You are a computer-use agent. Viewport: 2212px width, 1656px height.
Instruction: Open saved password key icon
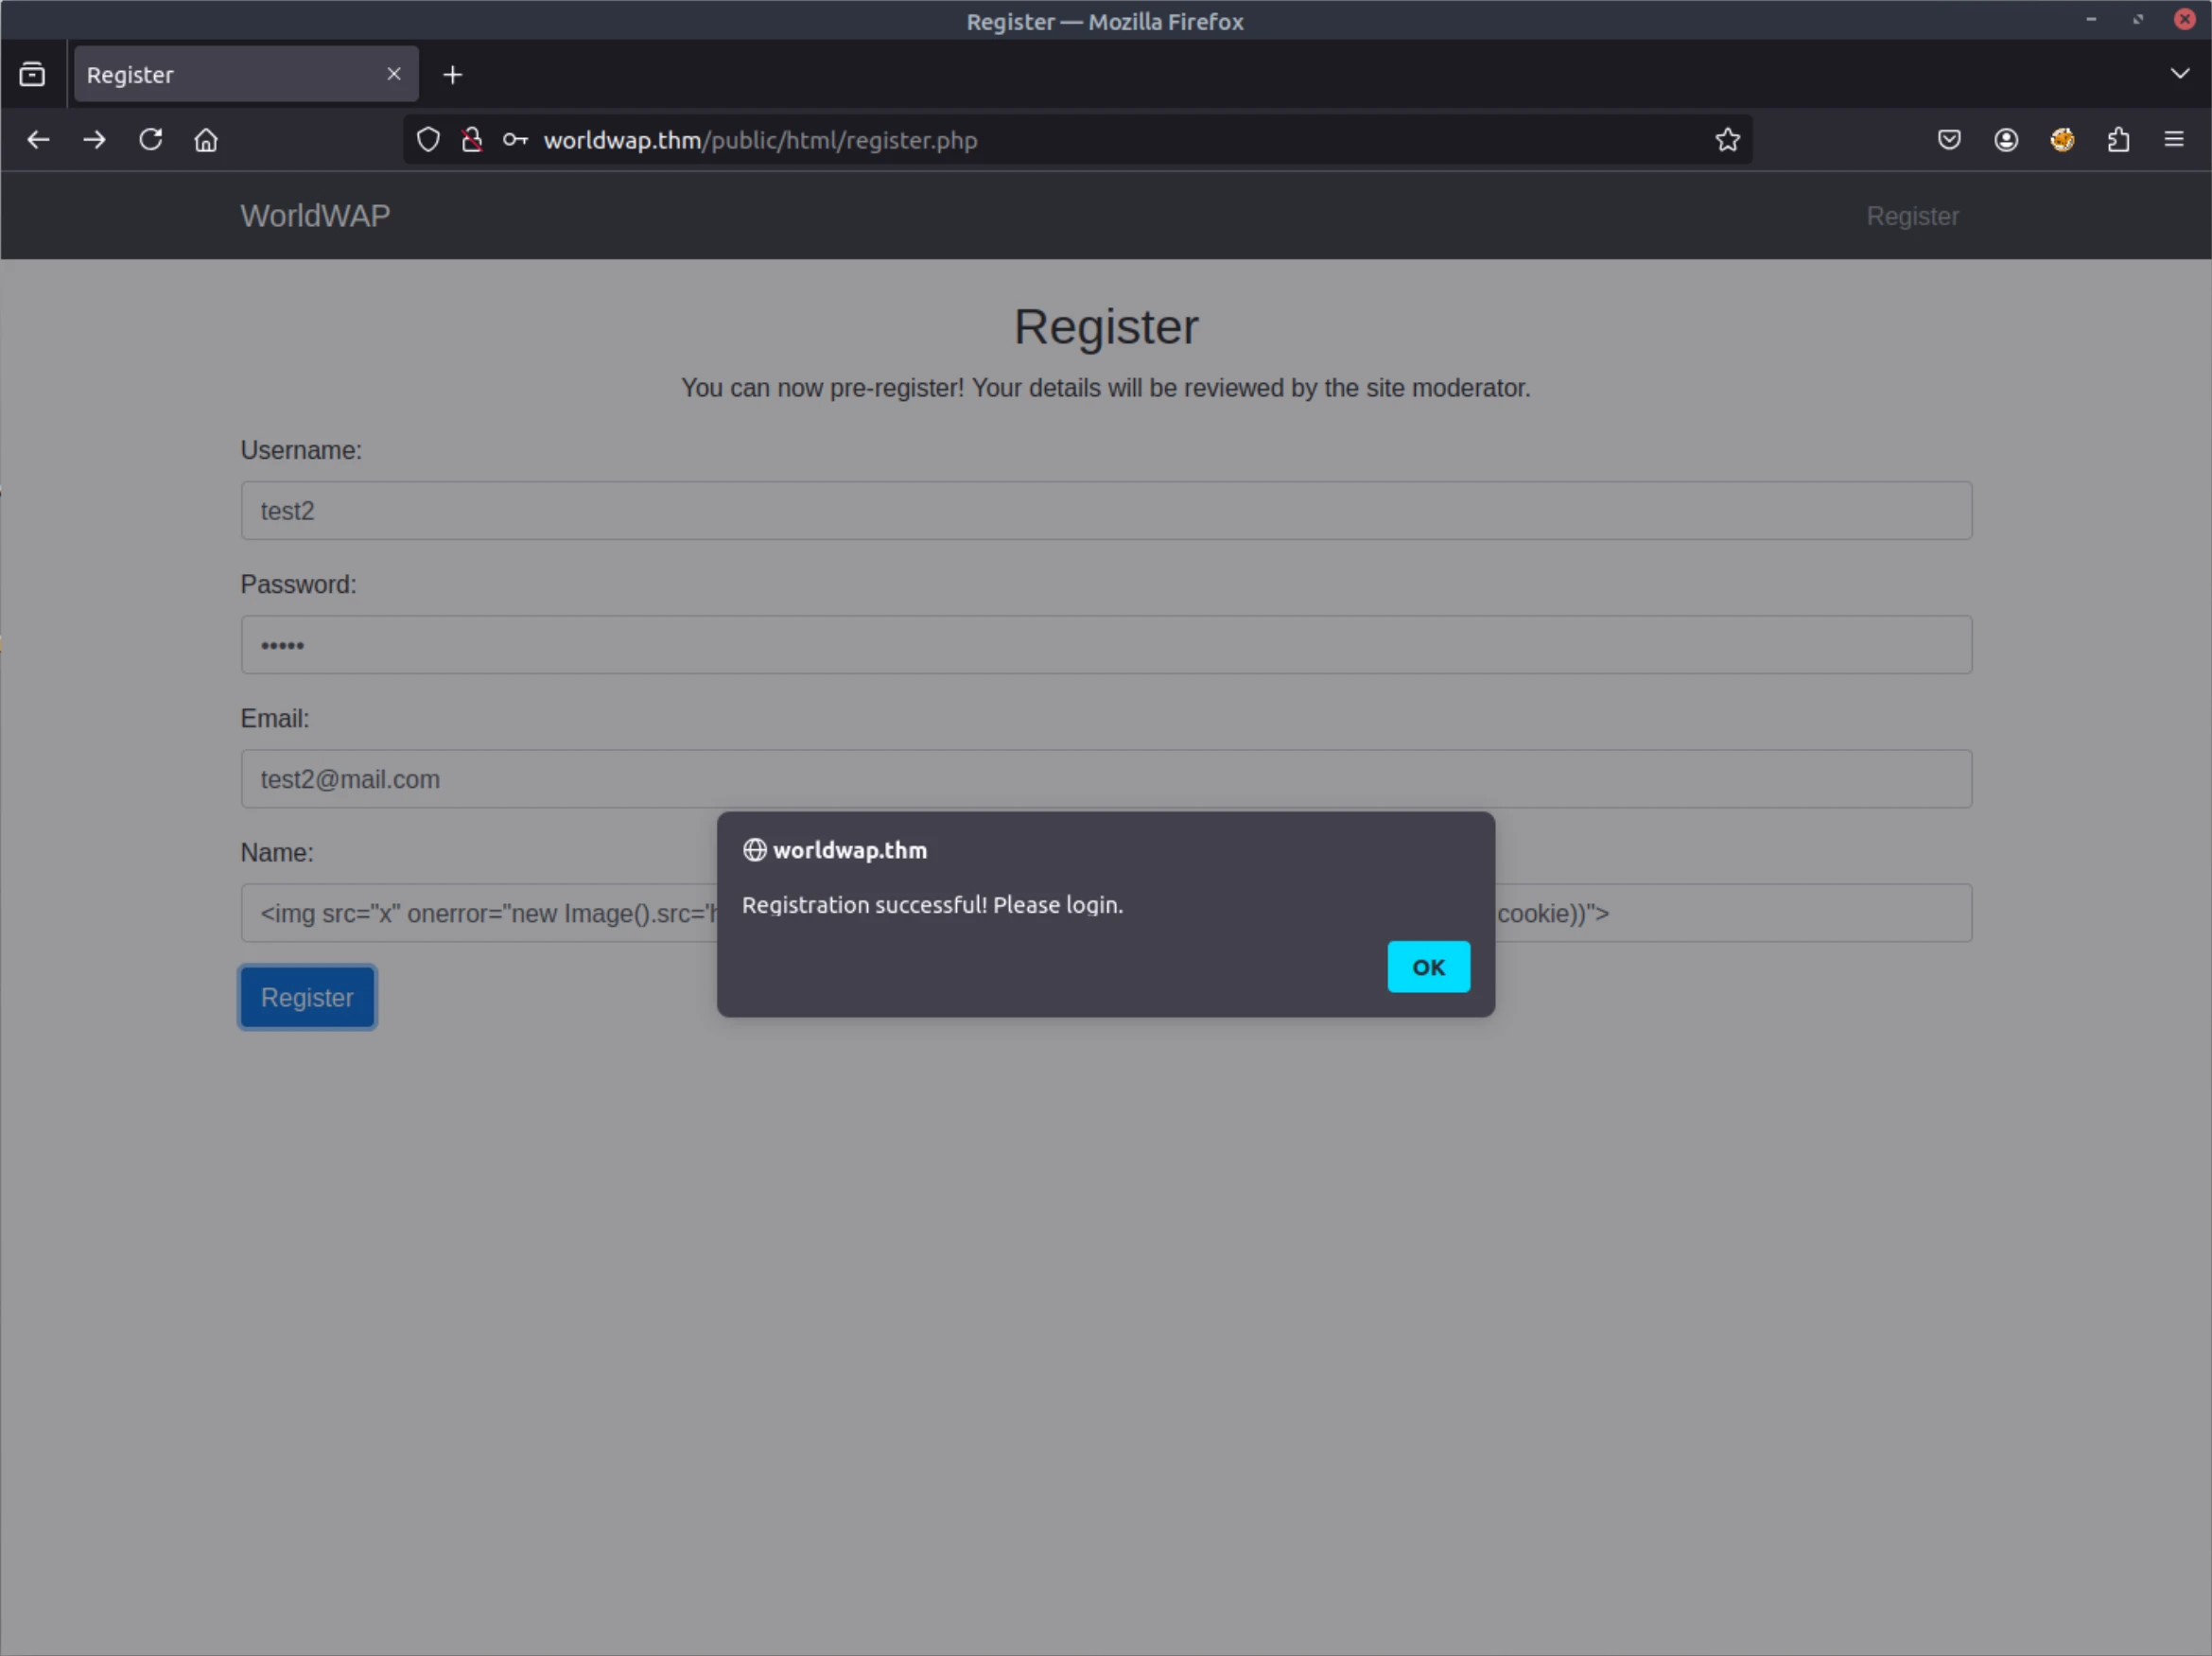coord(515,140)
